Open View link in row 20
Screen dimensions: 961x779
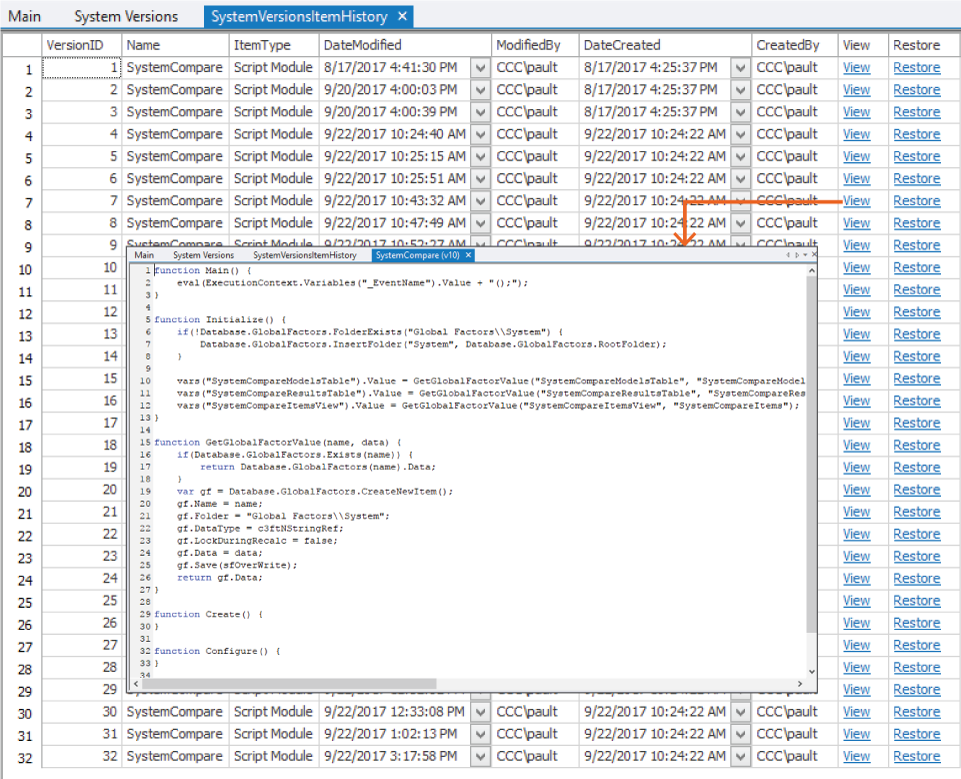[x=856, y=490]
